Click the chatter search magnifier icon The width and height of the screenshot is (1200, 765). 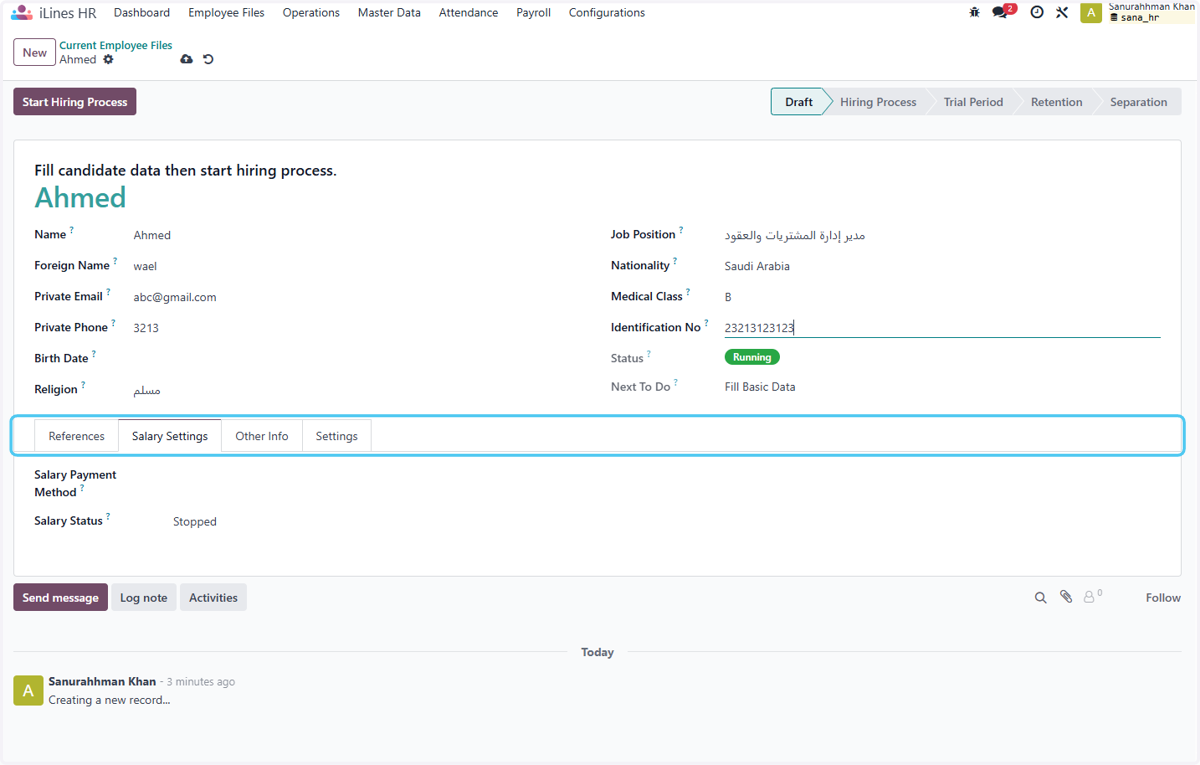click(1040, 598)
